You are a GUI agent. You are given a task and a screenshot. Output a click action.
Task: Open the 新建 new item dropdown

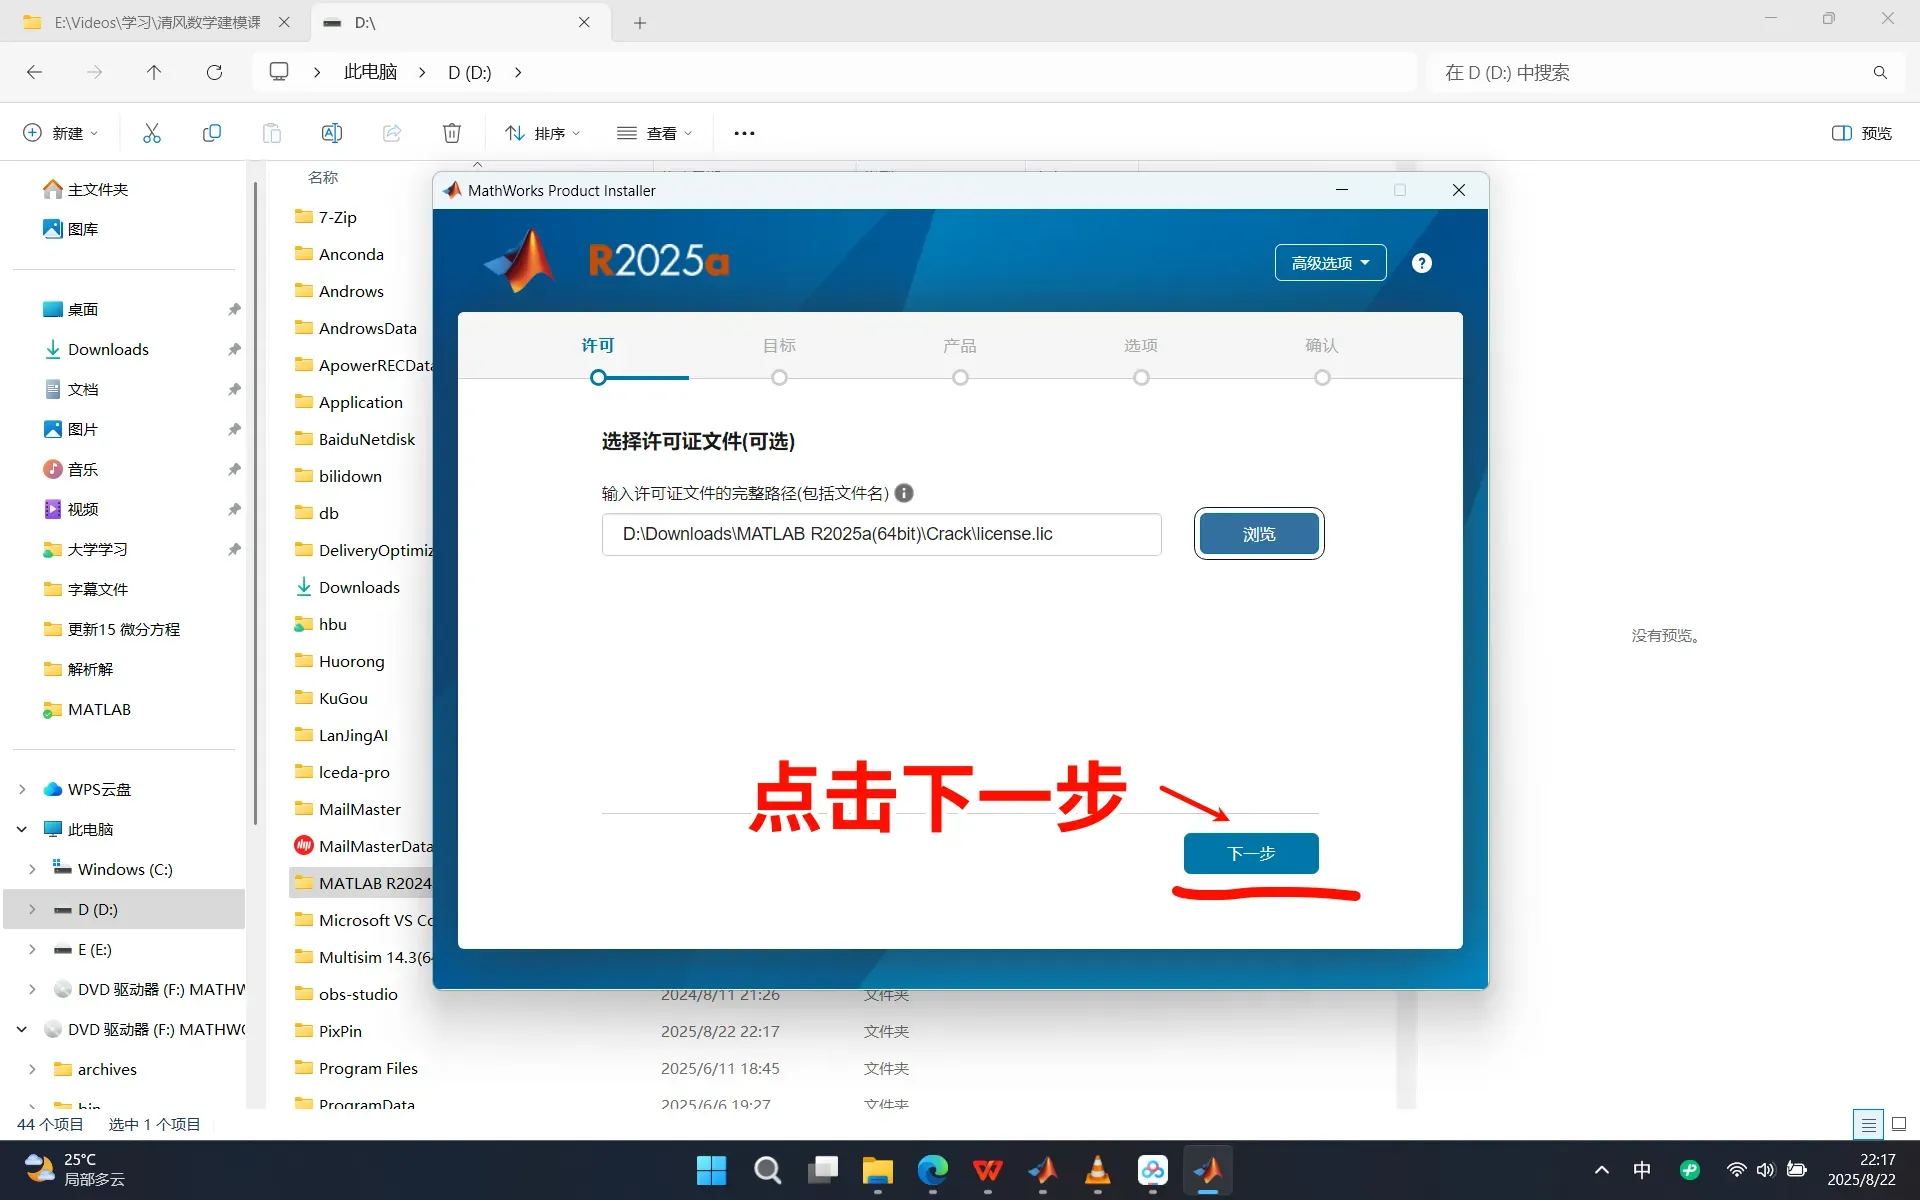[x=60, y=133]
